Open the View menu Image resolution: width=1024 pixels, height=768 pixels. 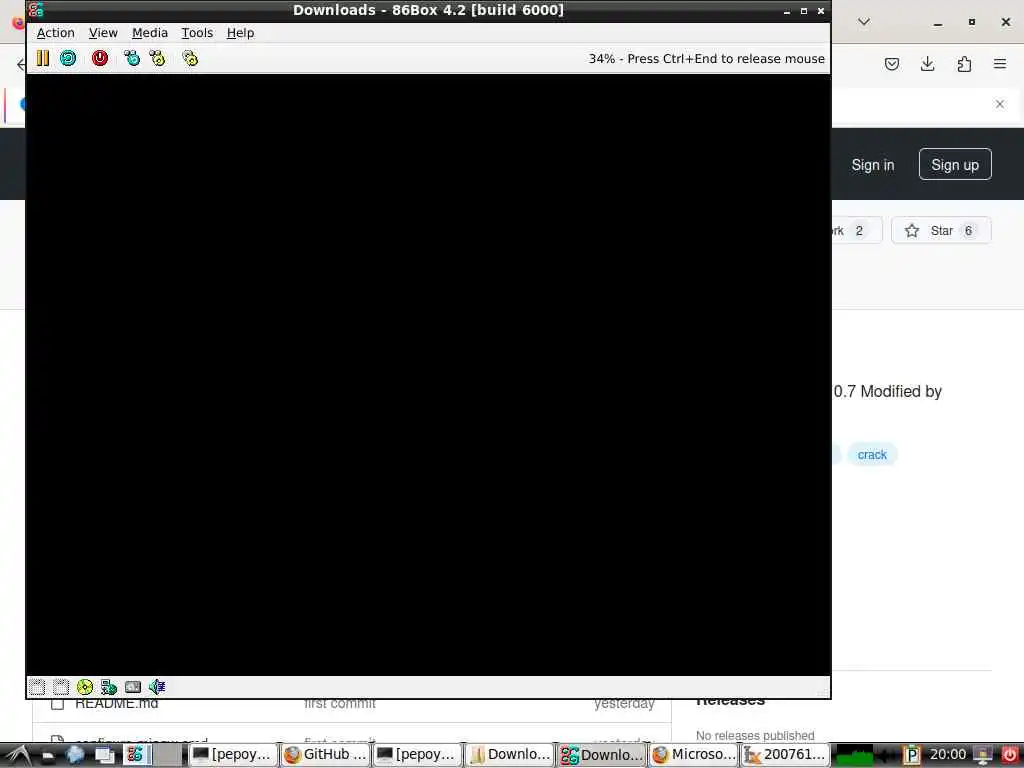click(103, 33)
